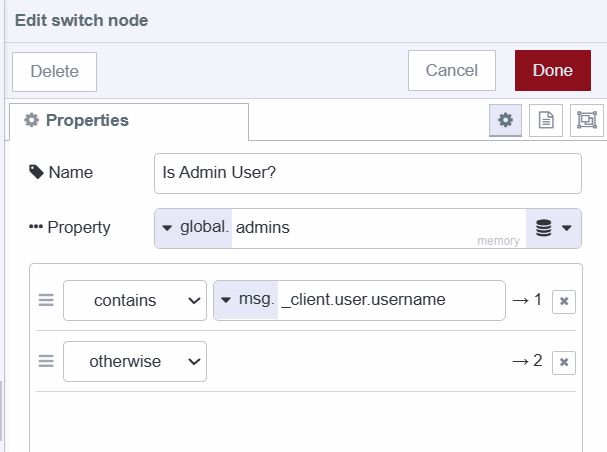Click the Delete button
Image resolution: width=607 pixels, height=452 pixels.
tap(54, 71)
